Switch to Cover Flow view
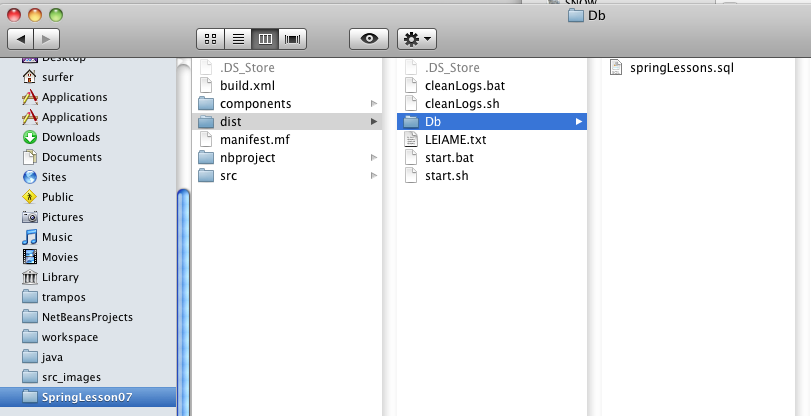 click(x=293, y=39)
